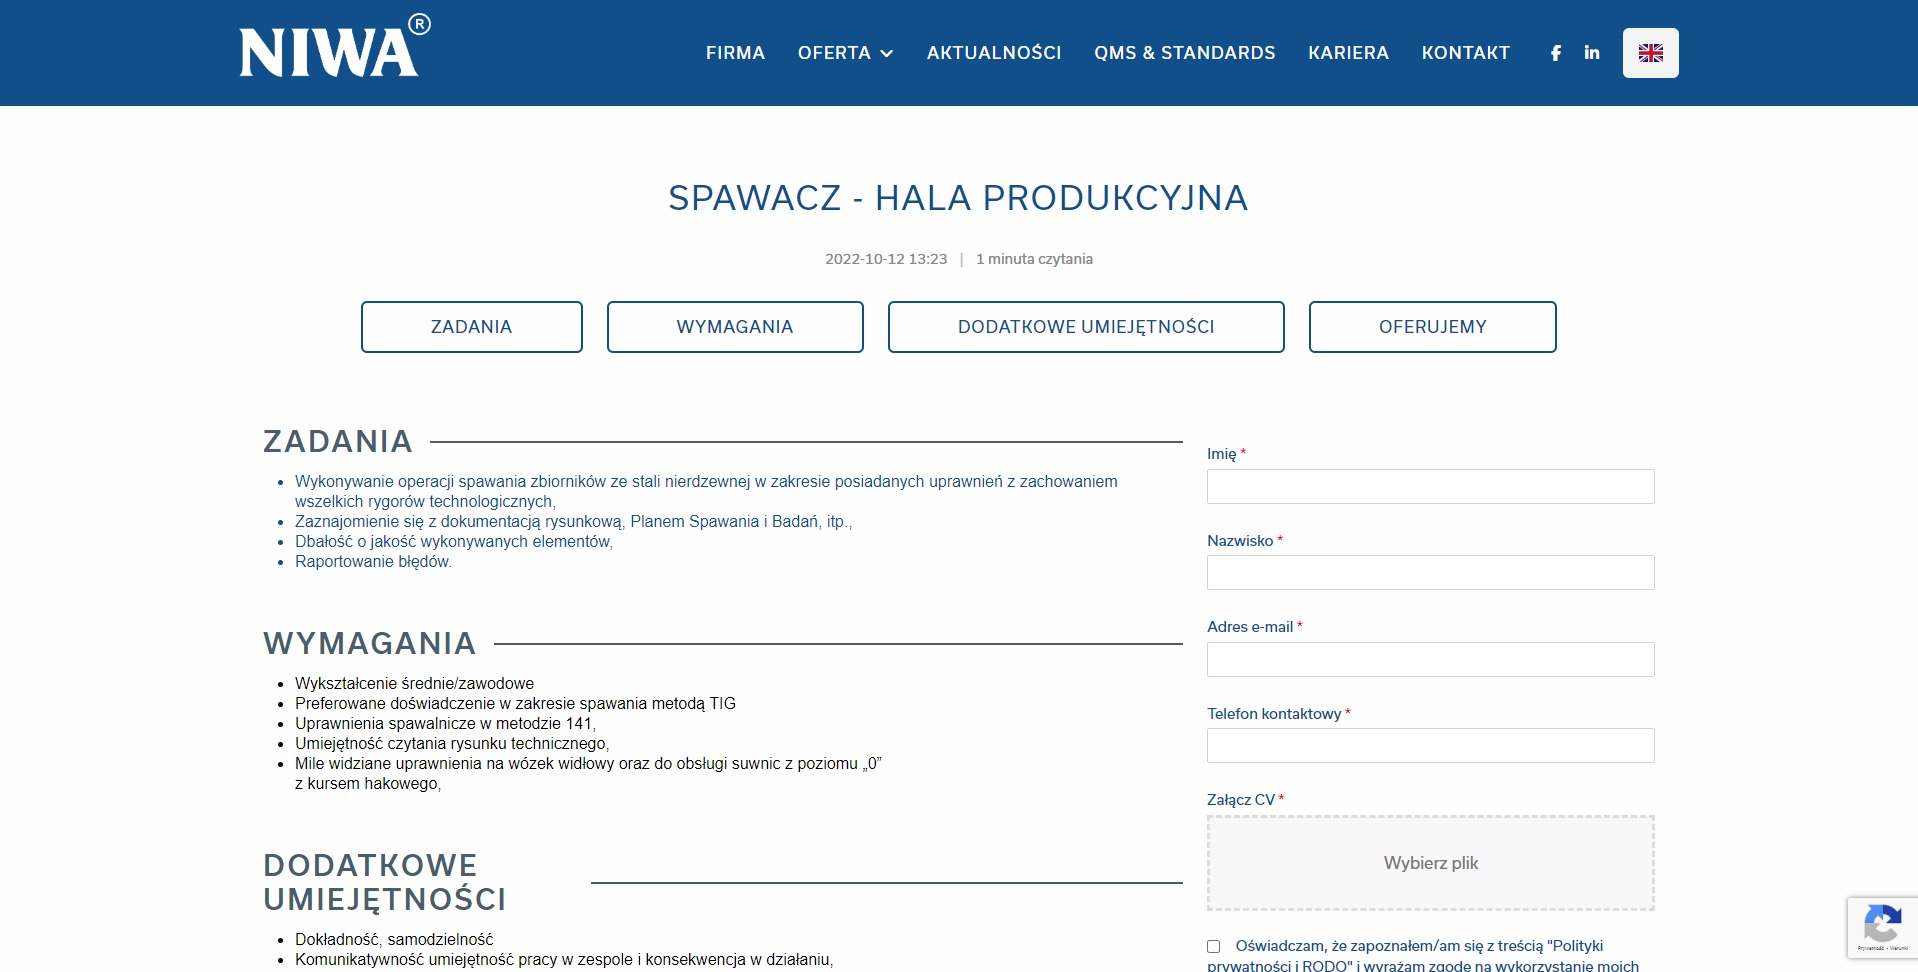Screen dimensions: 1918x972
Task: Click 'Uprawnienia spawalnicze w metodzie 141' item
Action: pos(445,724)
